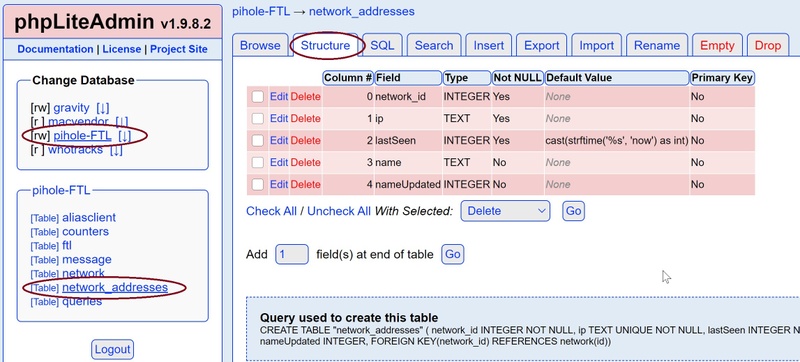This screenshot has width=800, height=362.
Task: Open the network_addresses table in sidebar
Action: point(115,288)
